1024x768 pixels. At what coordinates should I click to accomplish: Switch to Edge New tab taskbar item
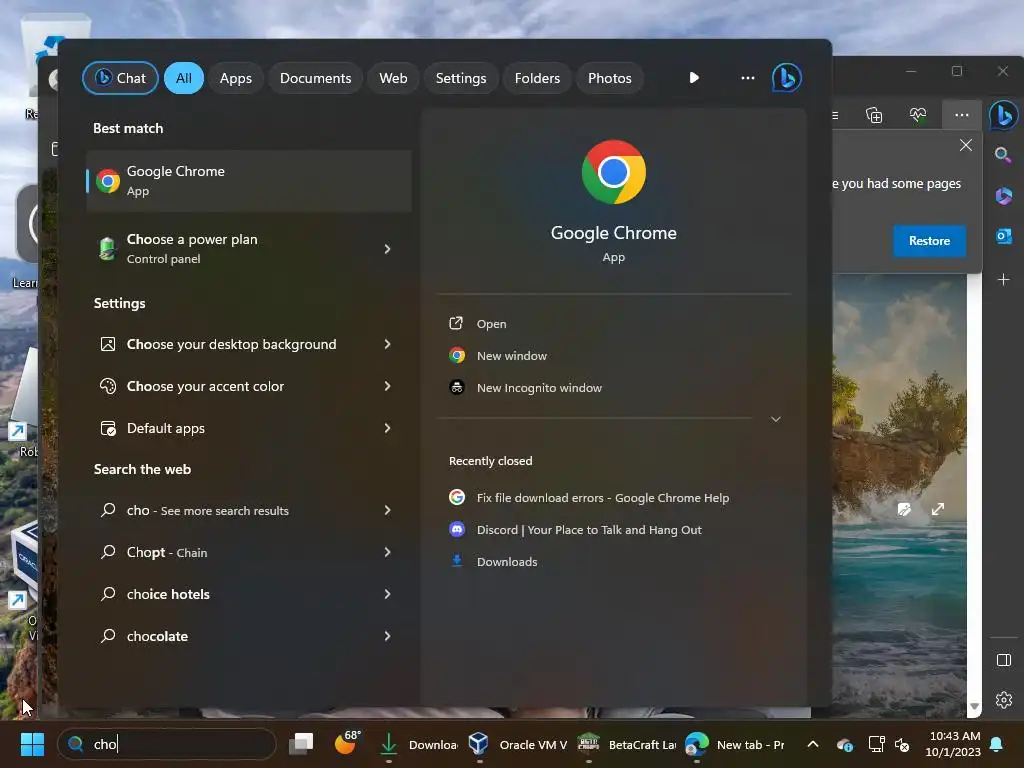pos(735,744)
